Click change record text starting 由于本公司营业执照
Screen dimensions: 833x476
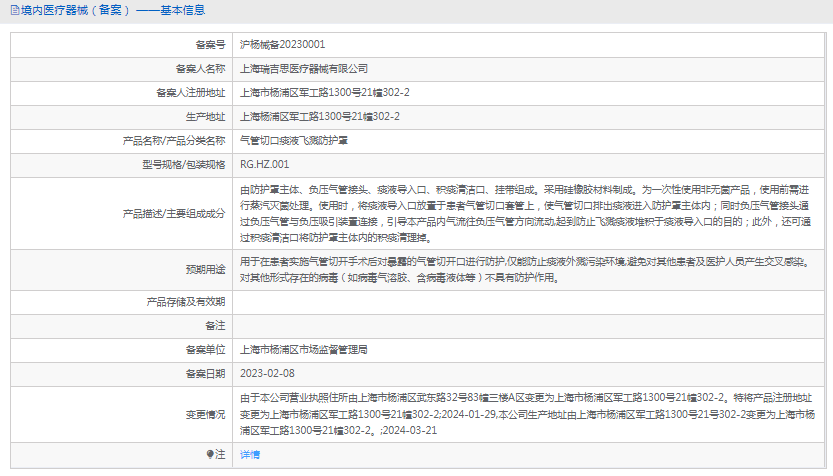pos(527,414)
